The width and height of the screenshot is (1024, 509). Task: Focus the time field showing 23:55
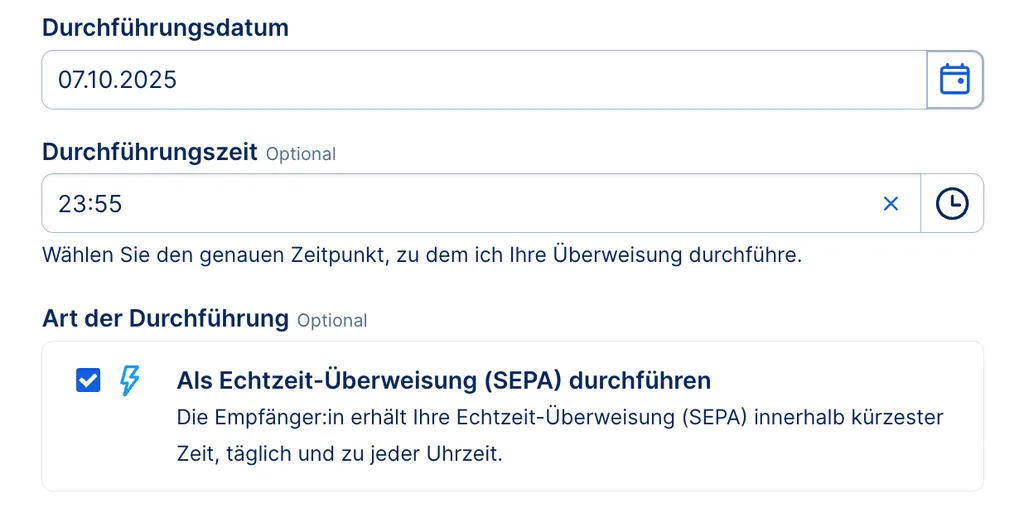tap(450, 204)
